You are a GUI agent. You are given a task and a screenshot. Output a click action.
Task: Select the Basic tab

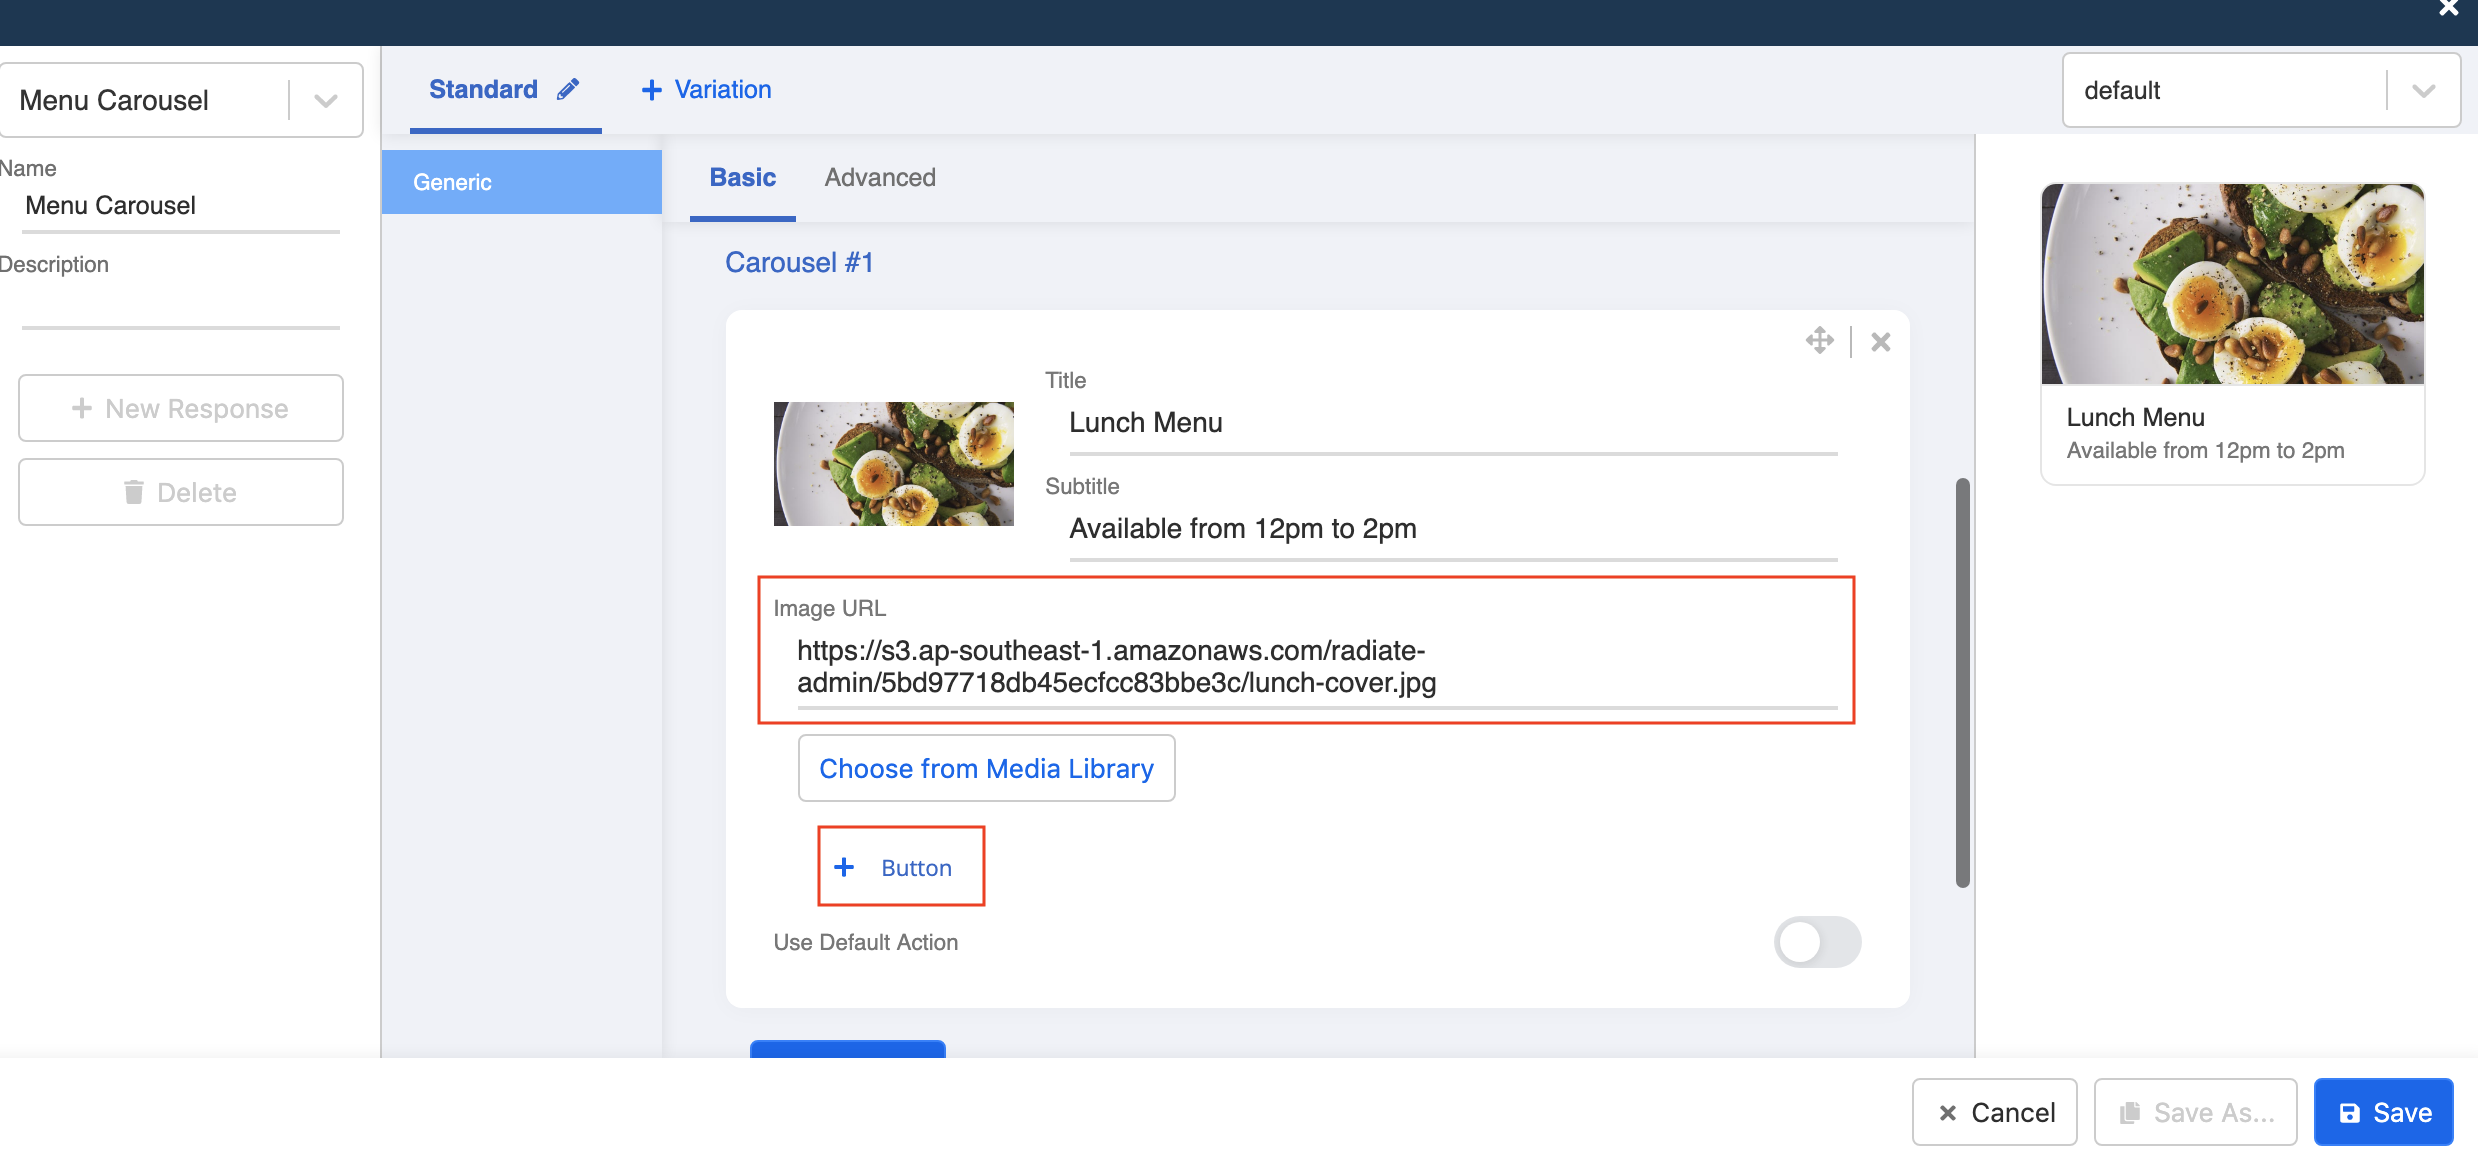point(742,178)
